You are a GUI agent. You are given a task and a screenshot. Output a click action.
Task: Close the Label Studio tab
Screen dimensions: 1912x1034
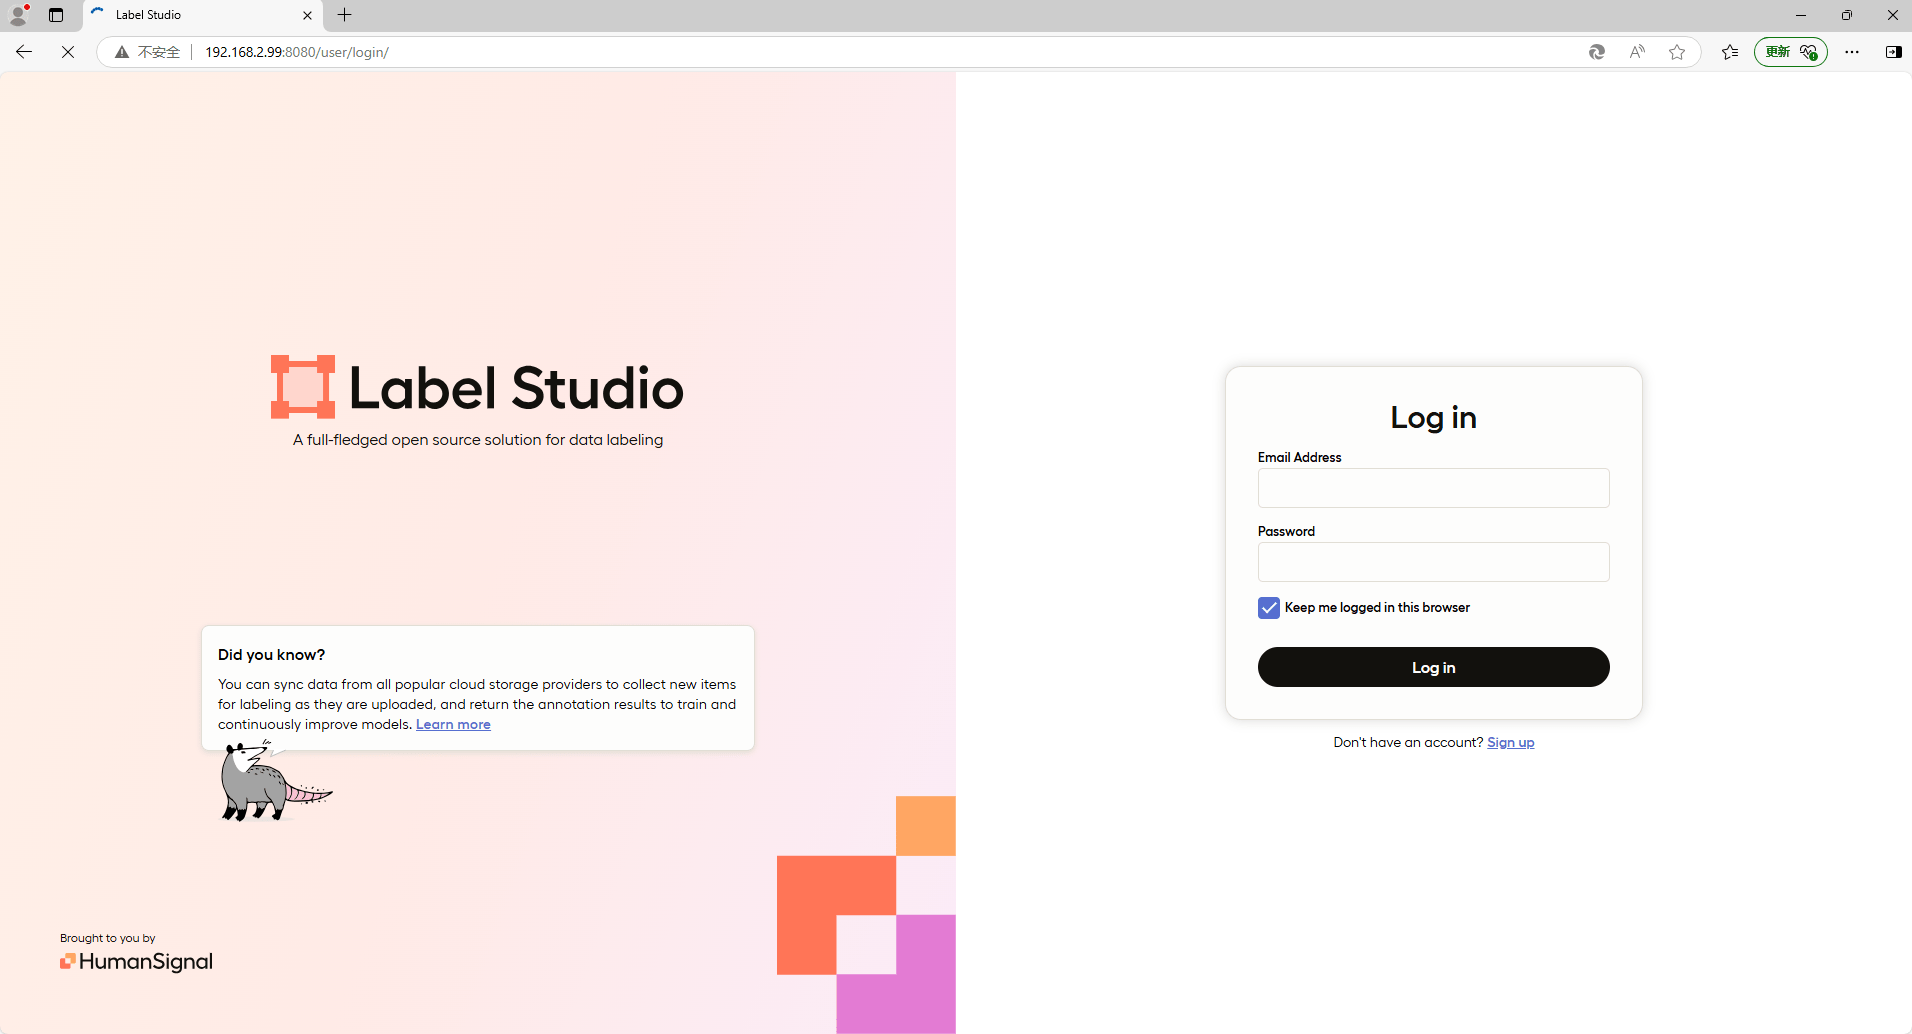point(307,15)
